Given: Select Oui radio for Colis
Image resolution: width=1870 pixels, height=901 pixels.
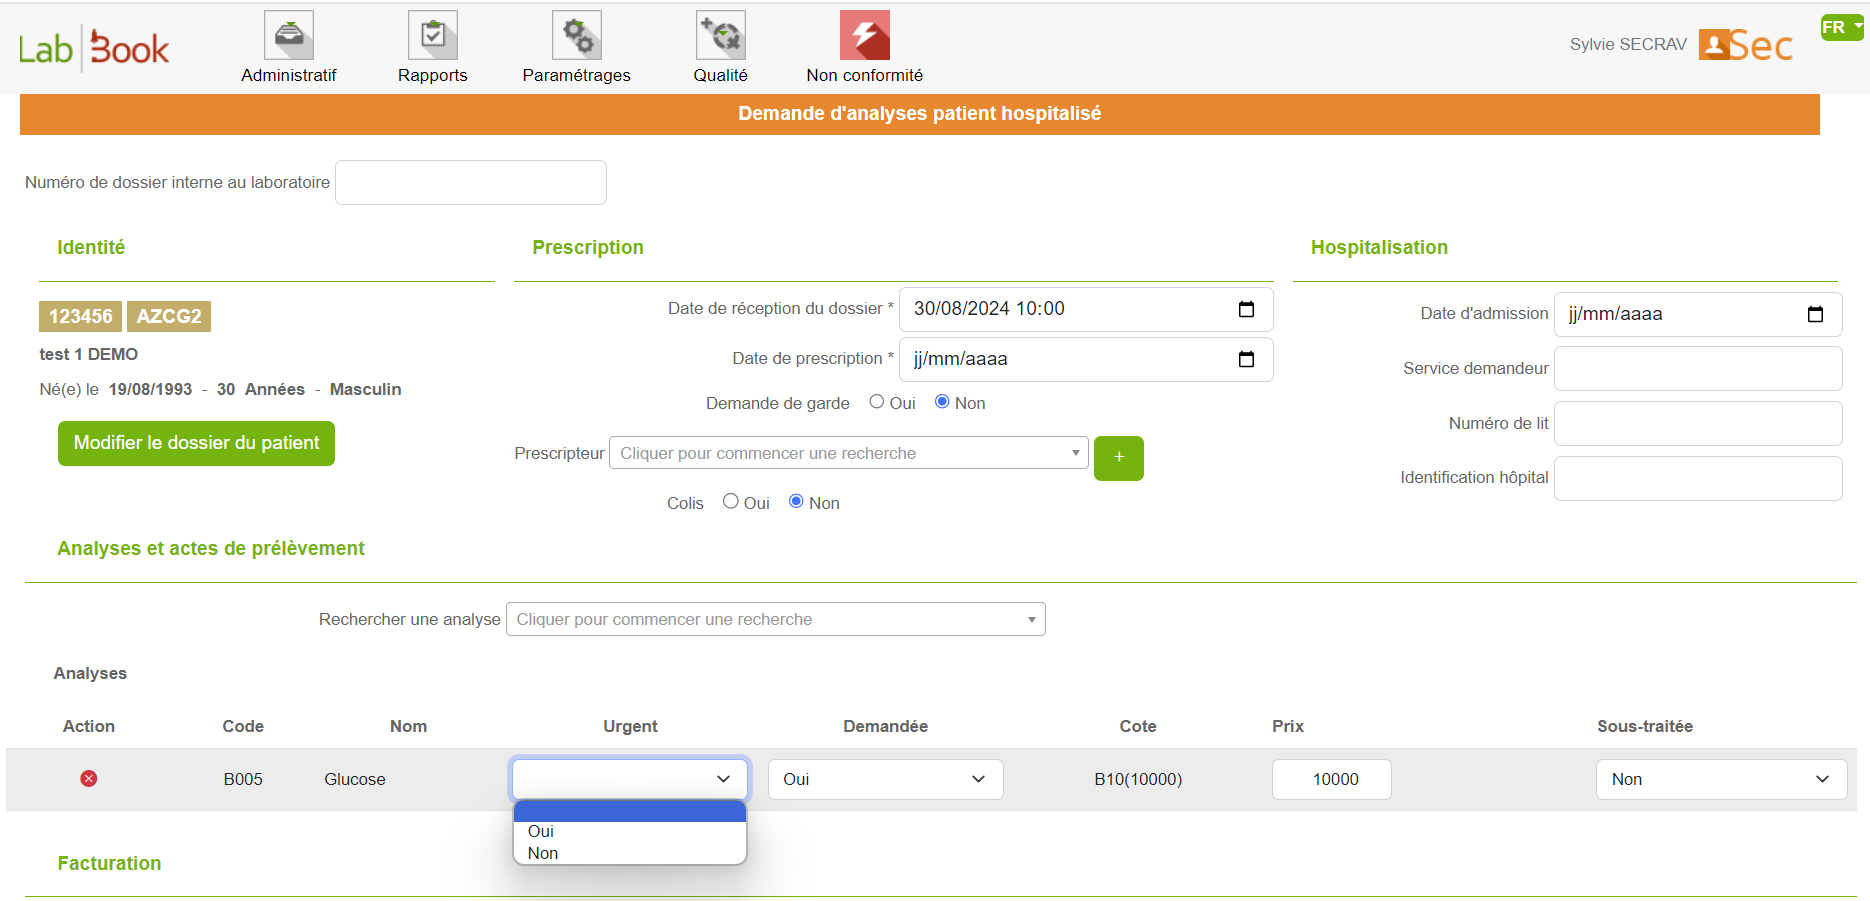Looking at the screenshot, I should pos(731,502).
